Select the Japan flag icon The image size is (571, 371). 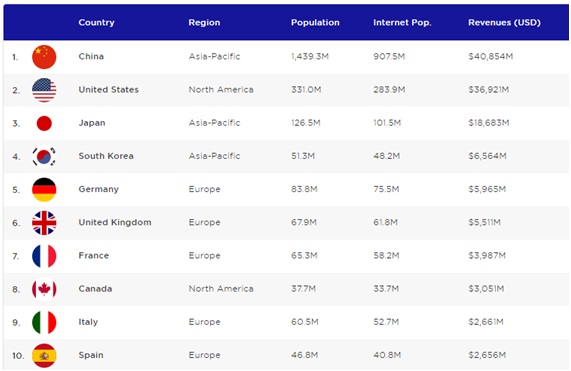(44, 123)
